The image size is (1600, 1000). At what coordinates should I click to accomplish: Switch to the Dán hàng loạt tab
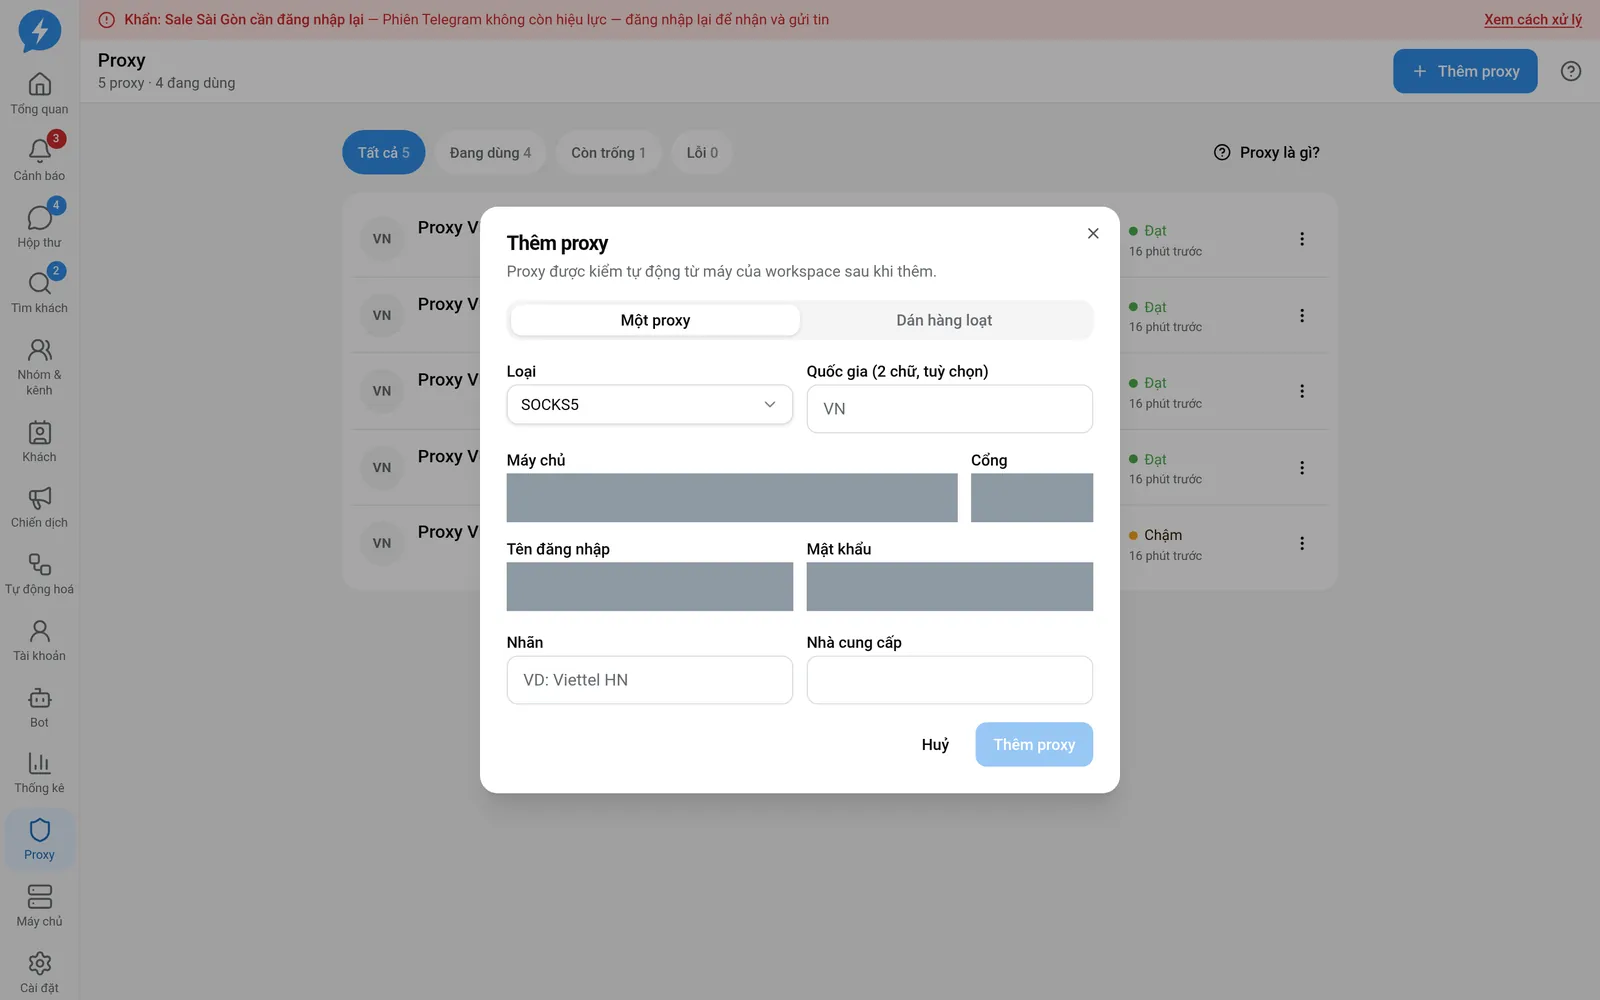[944, 320]
